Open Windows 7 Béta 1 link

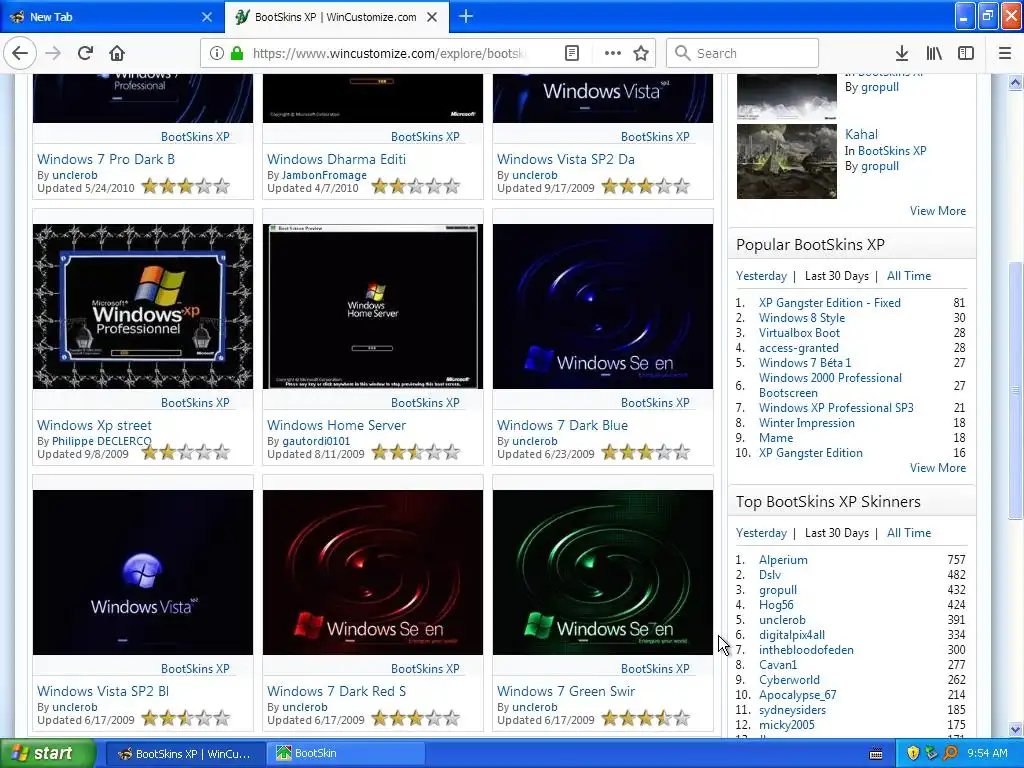click(805, 363)
